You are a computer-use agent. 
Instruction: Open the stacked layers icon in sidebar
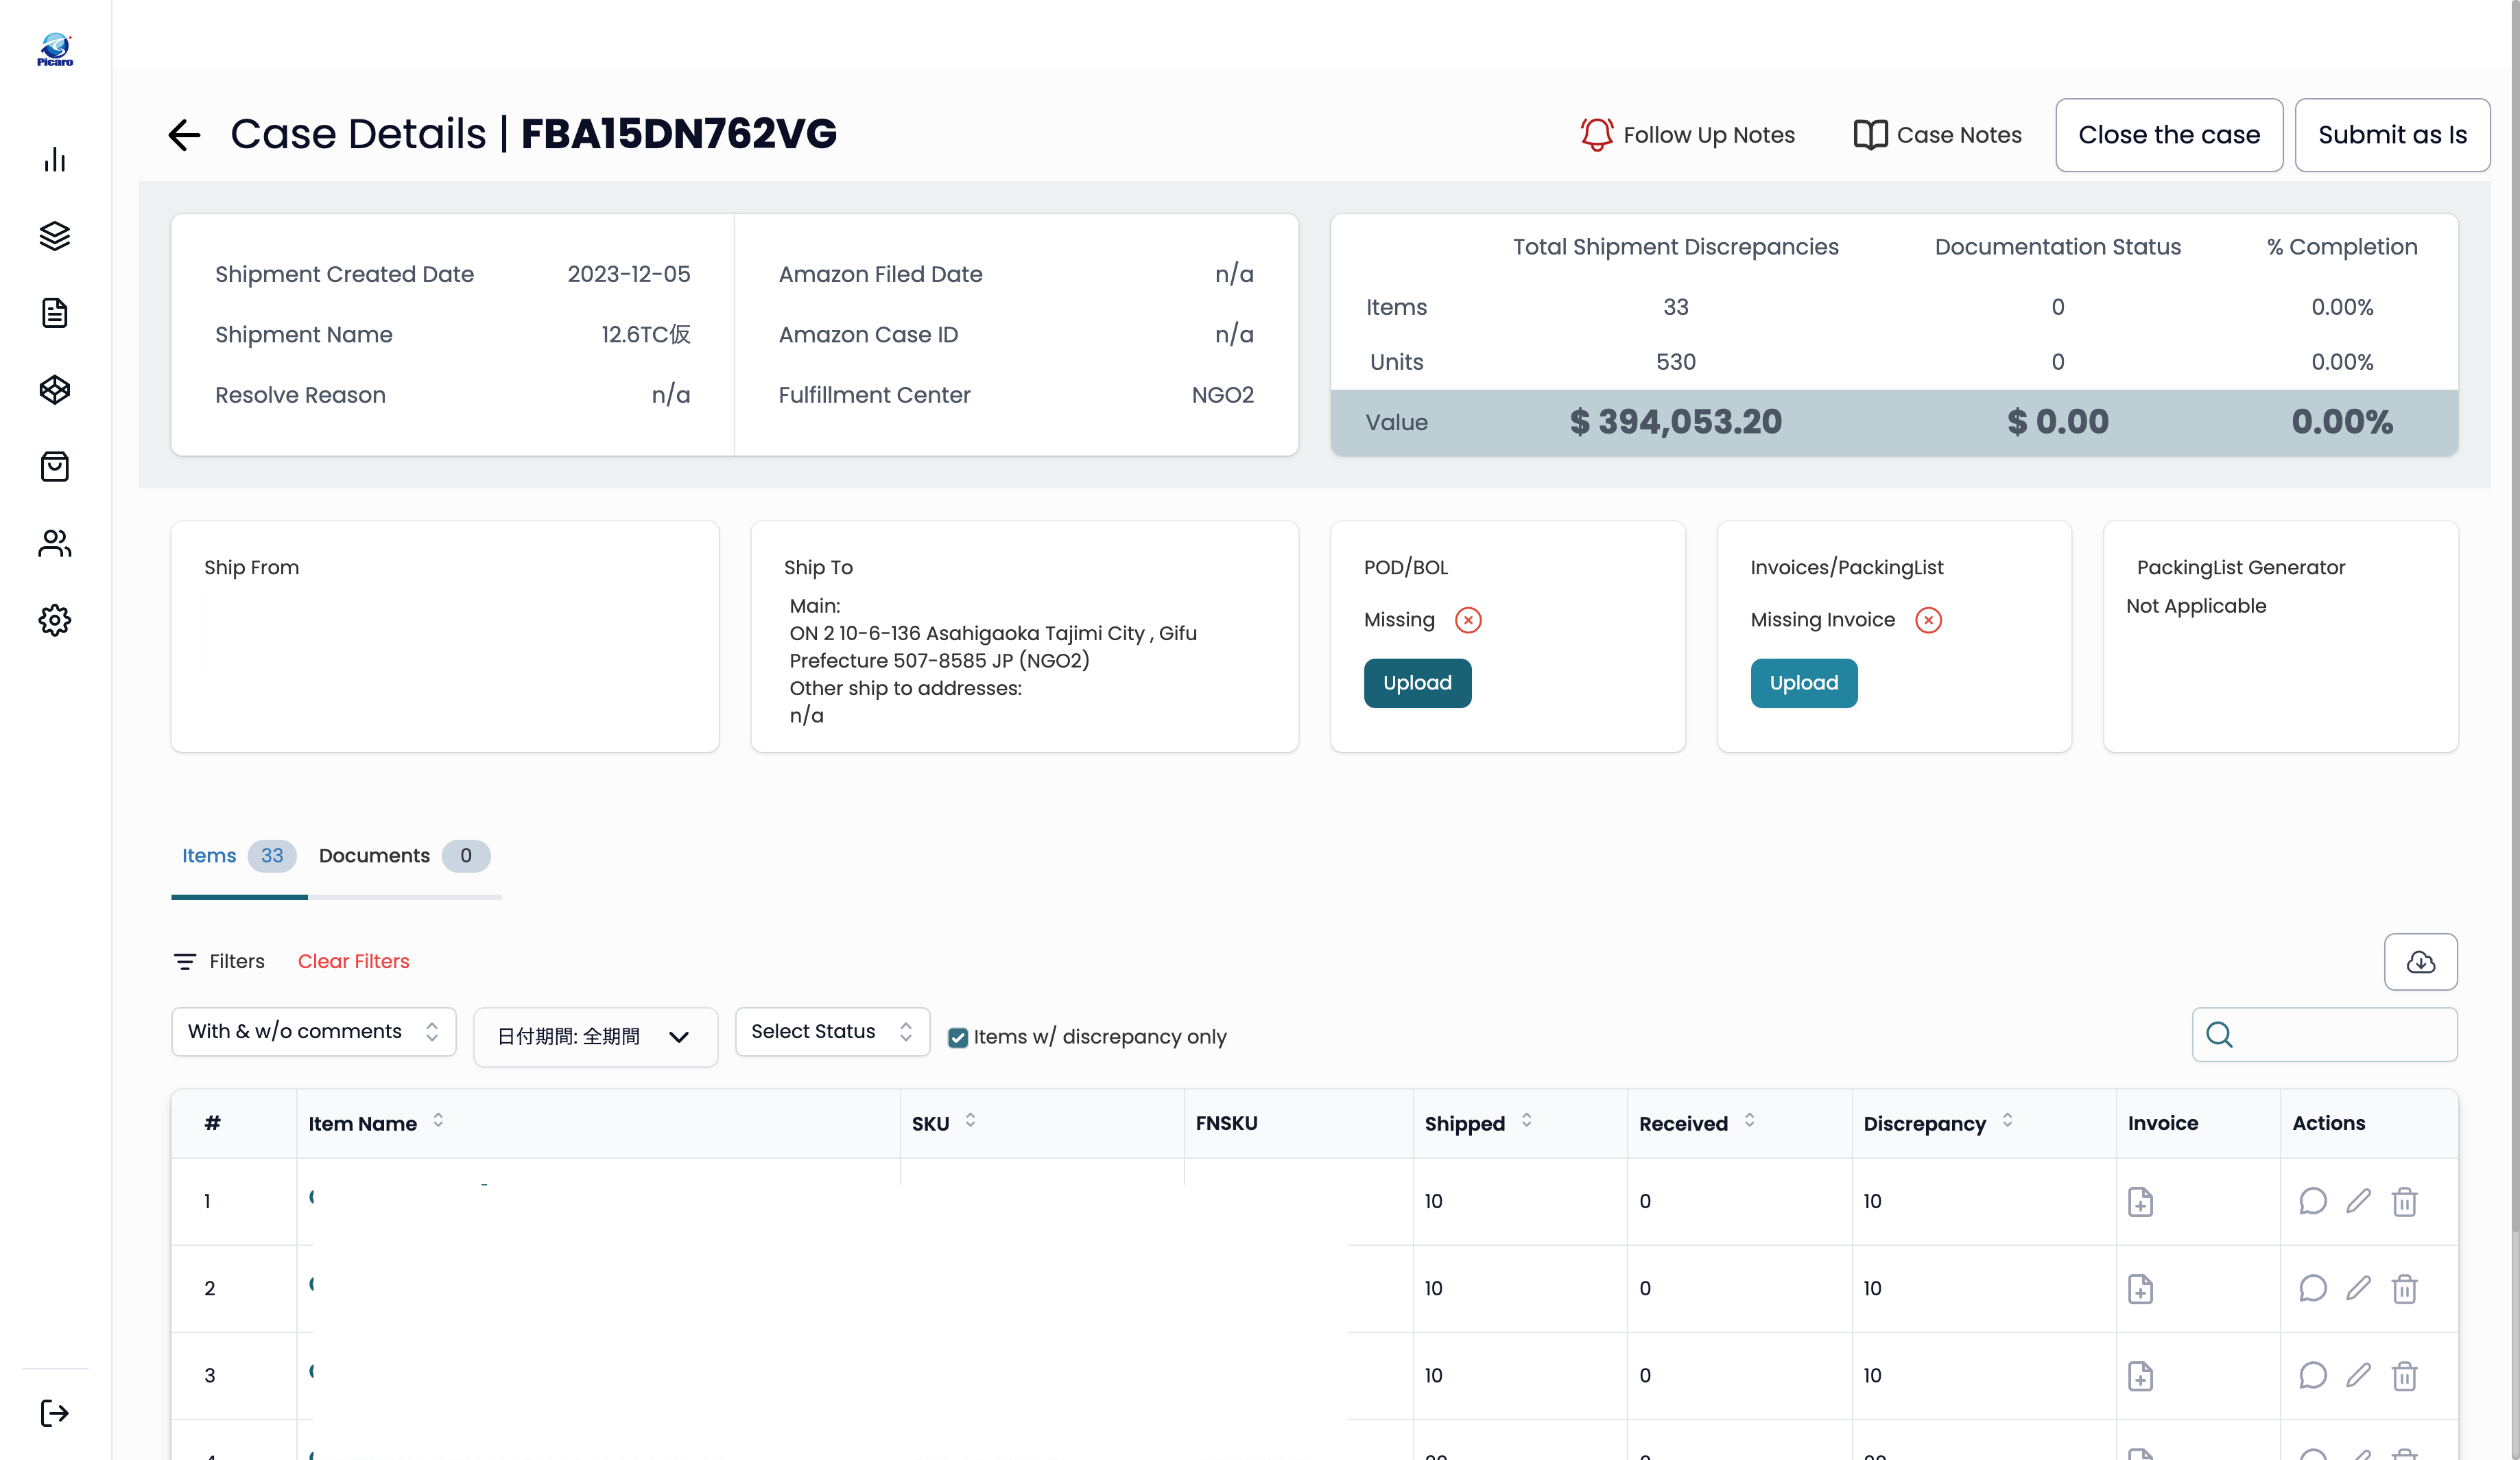pyautogui.click(x=55, y=237)
